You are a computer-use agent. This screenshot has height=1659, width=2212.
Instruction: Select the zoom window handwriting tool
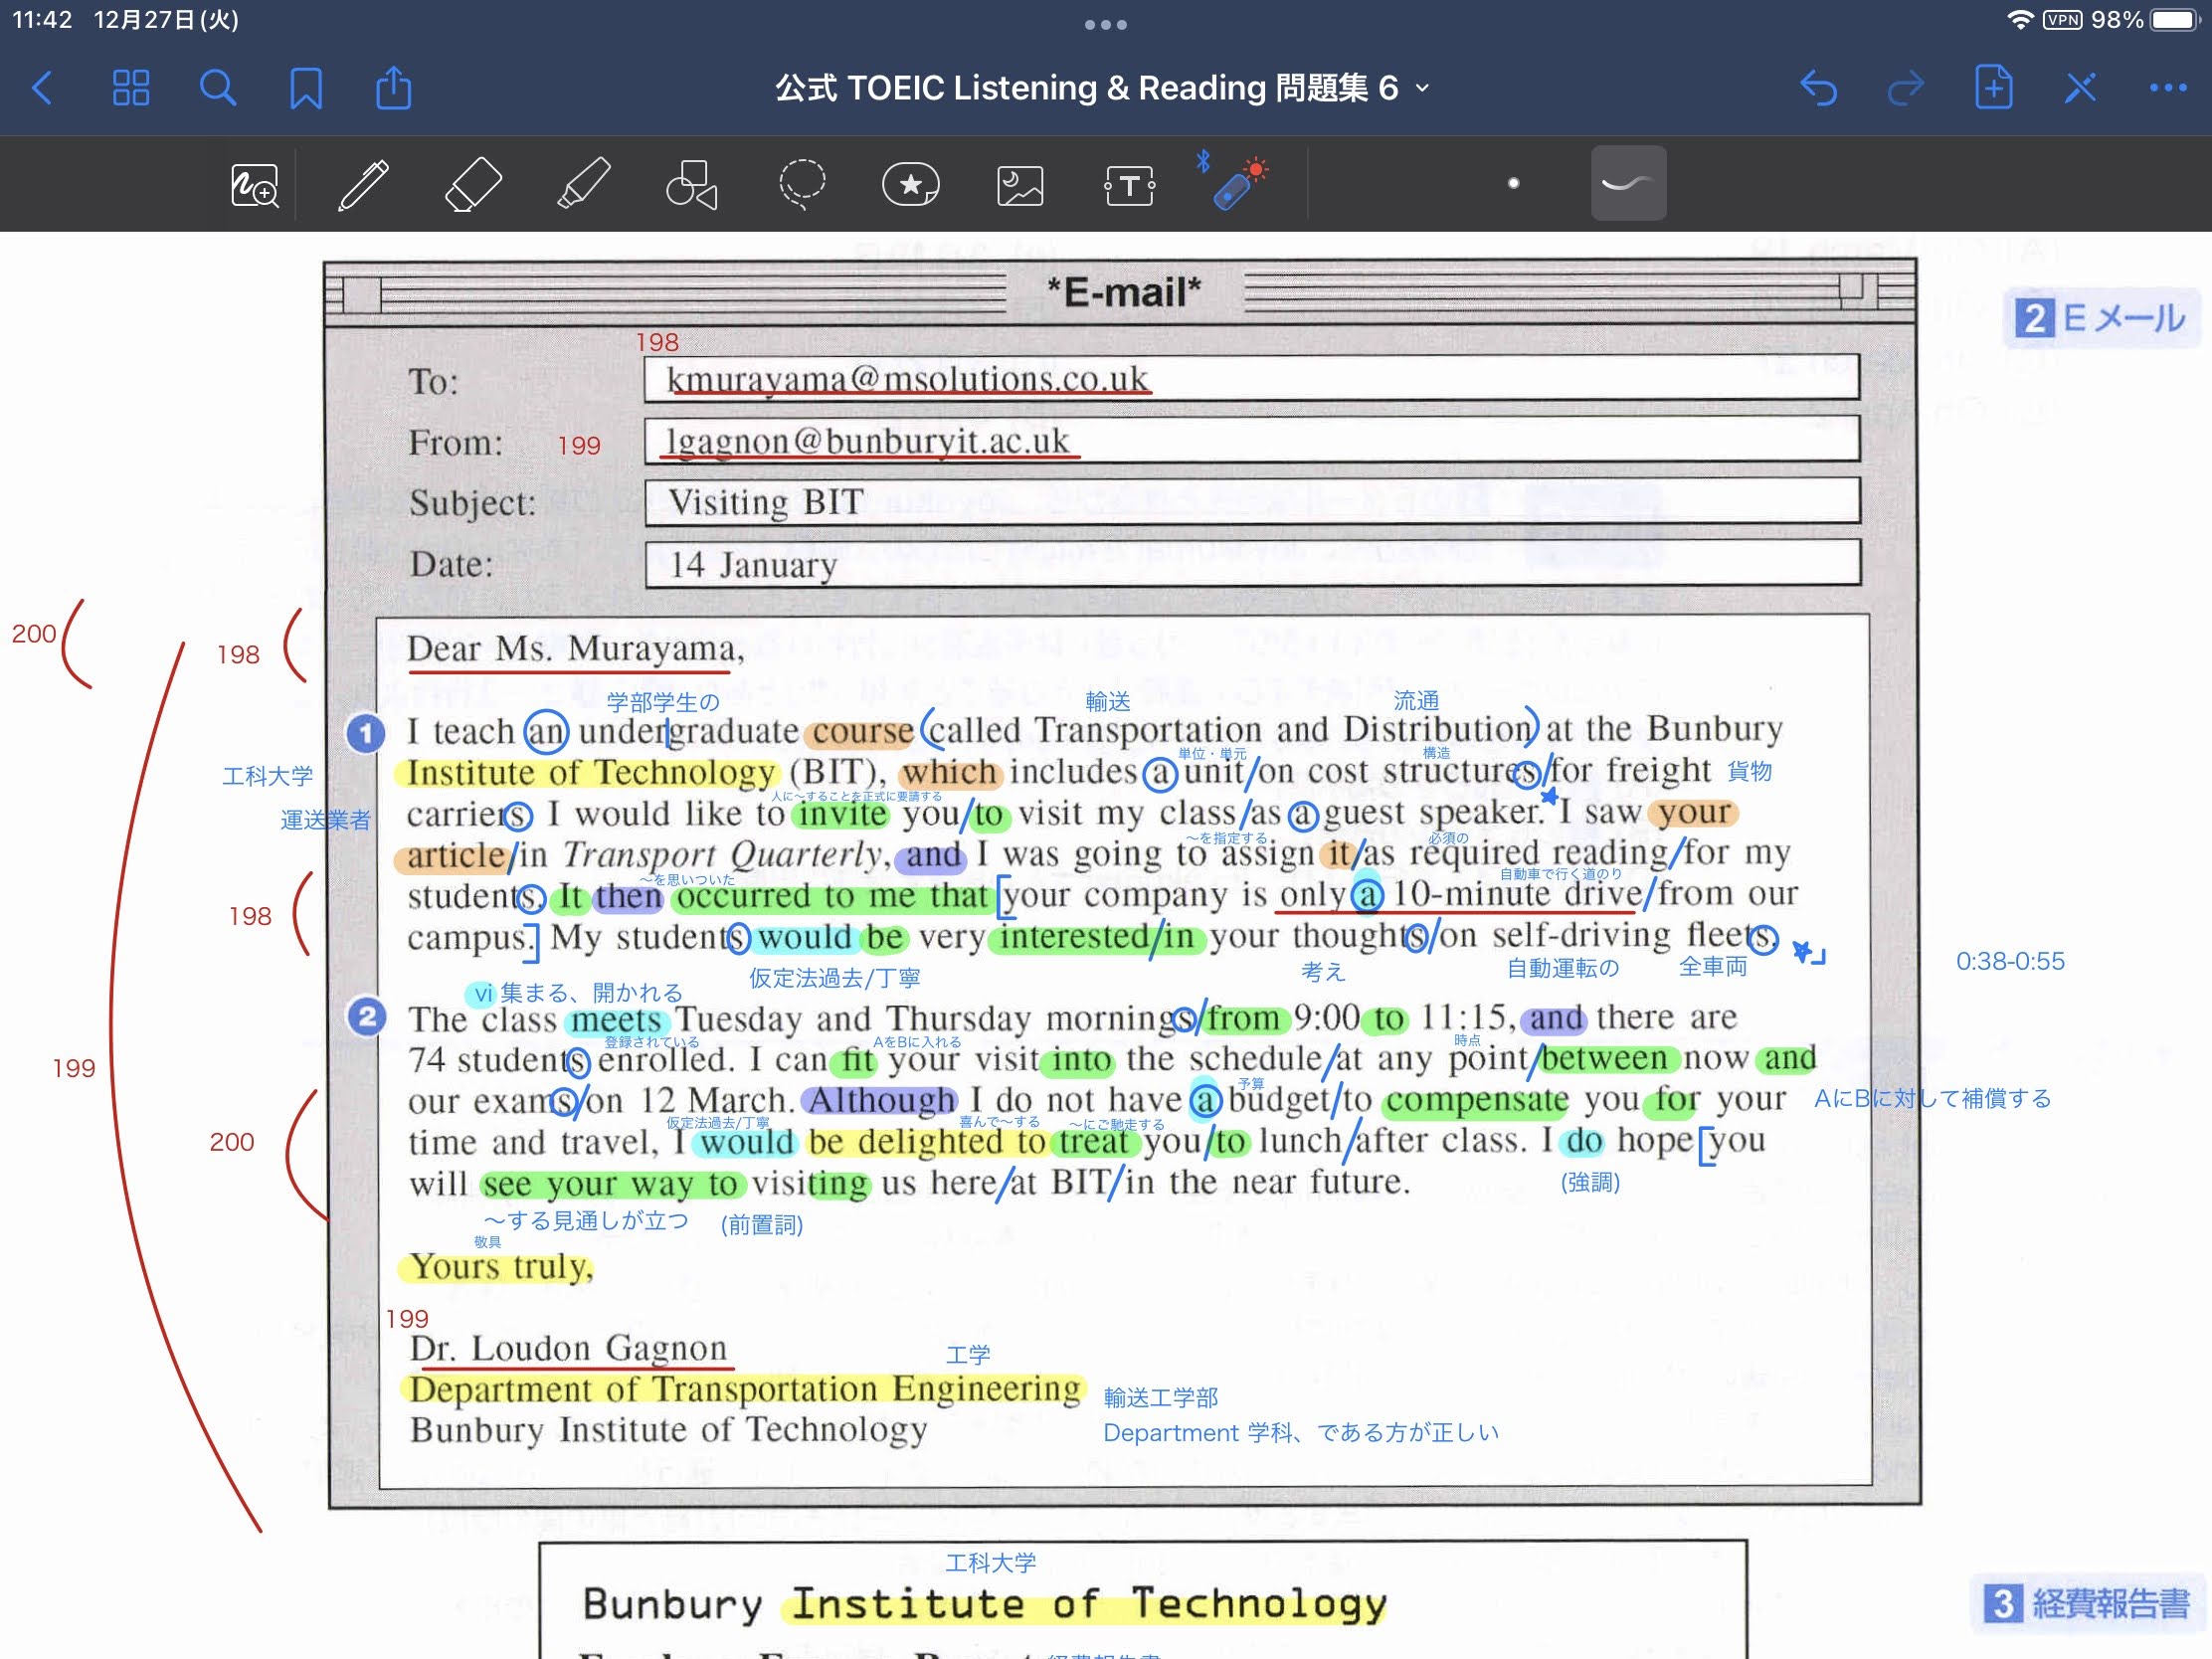pos(254,185)
